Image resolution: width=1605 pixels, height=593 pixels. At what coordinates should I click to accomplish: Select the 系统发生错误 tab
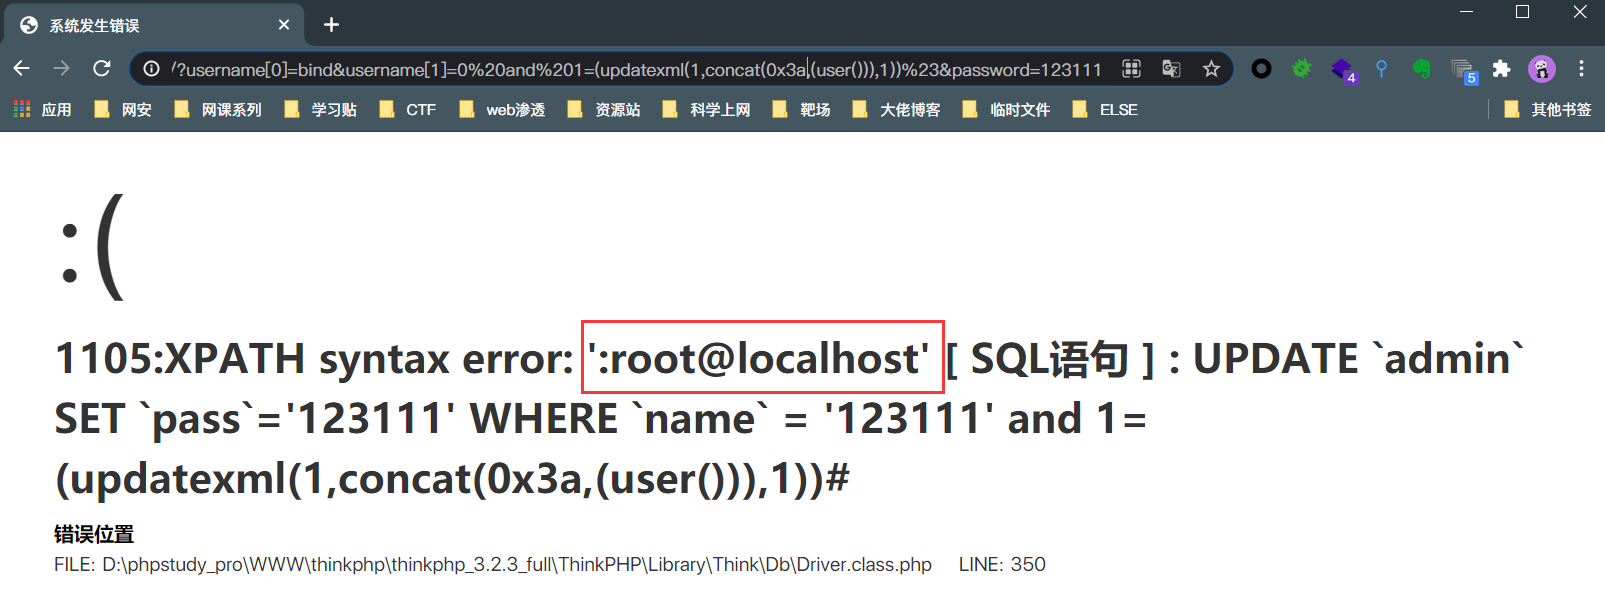pyautogui.click(x=155, y=25)
